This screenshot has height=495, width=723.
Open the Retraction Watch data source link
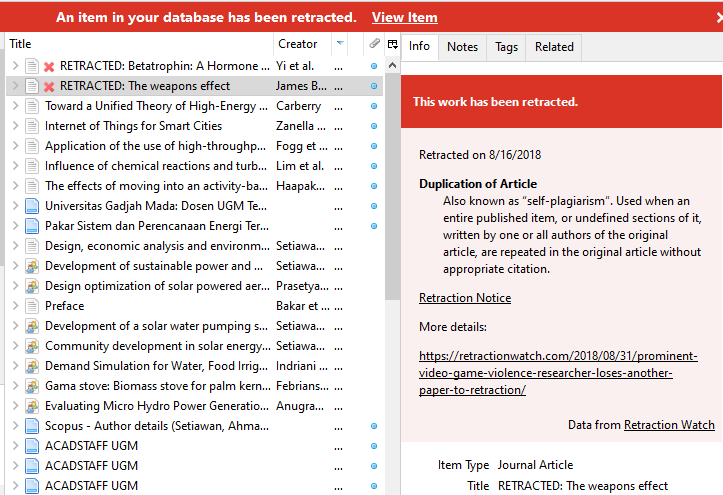[x=669, y=424]
